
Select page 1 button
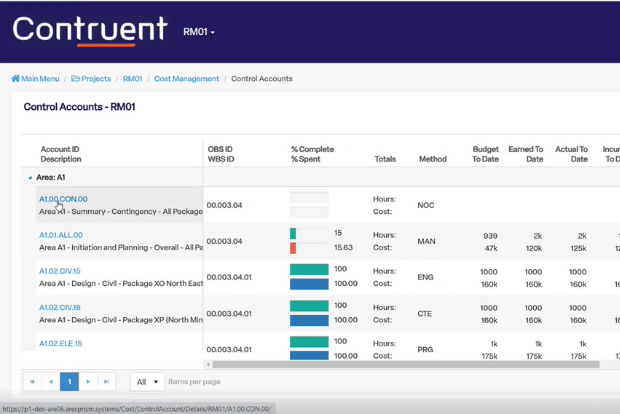tap(69, 382)
